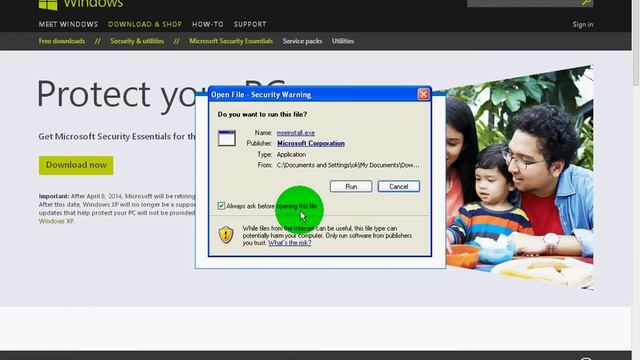Viewport: 640px width, 360px height.
Task: Sign in to the Windows site
Action: pos(582,24)
